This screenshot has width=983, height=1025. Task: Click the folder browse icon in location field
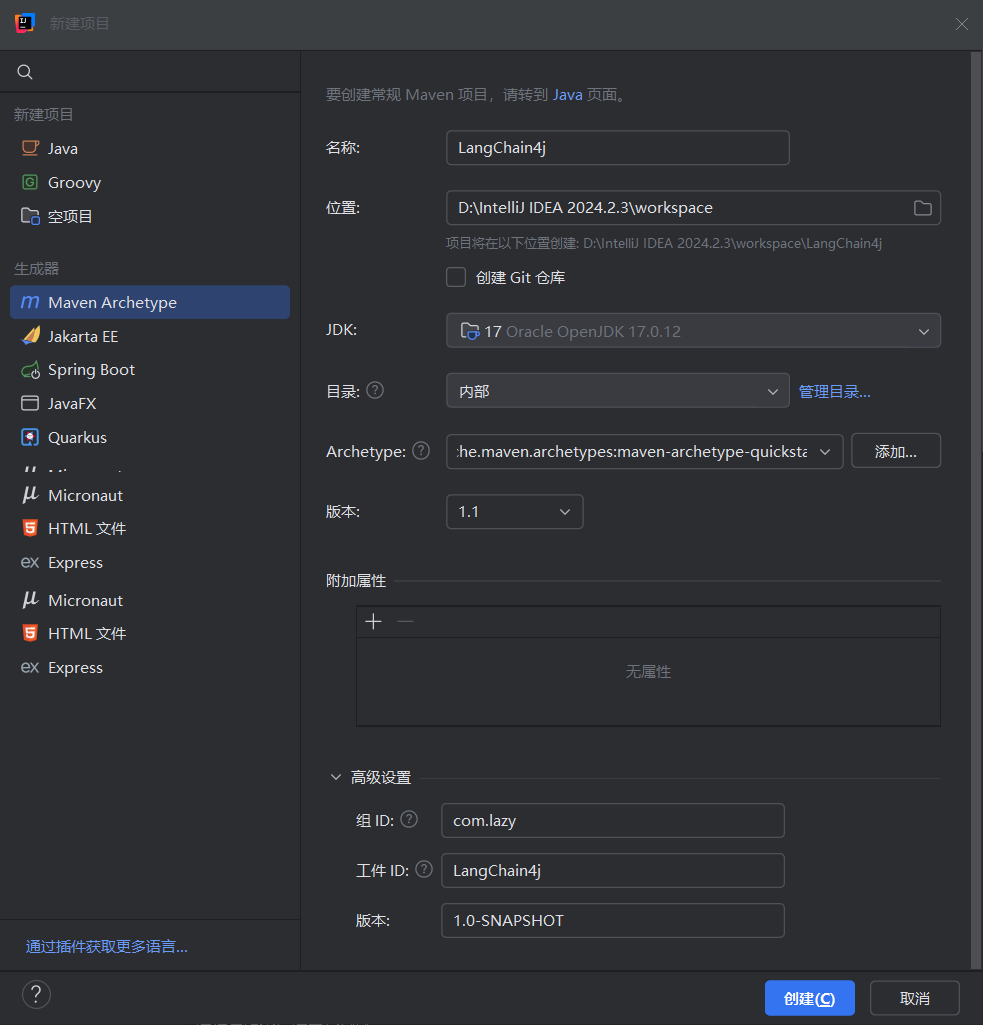(x=922, y=208)
